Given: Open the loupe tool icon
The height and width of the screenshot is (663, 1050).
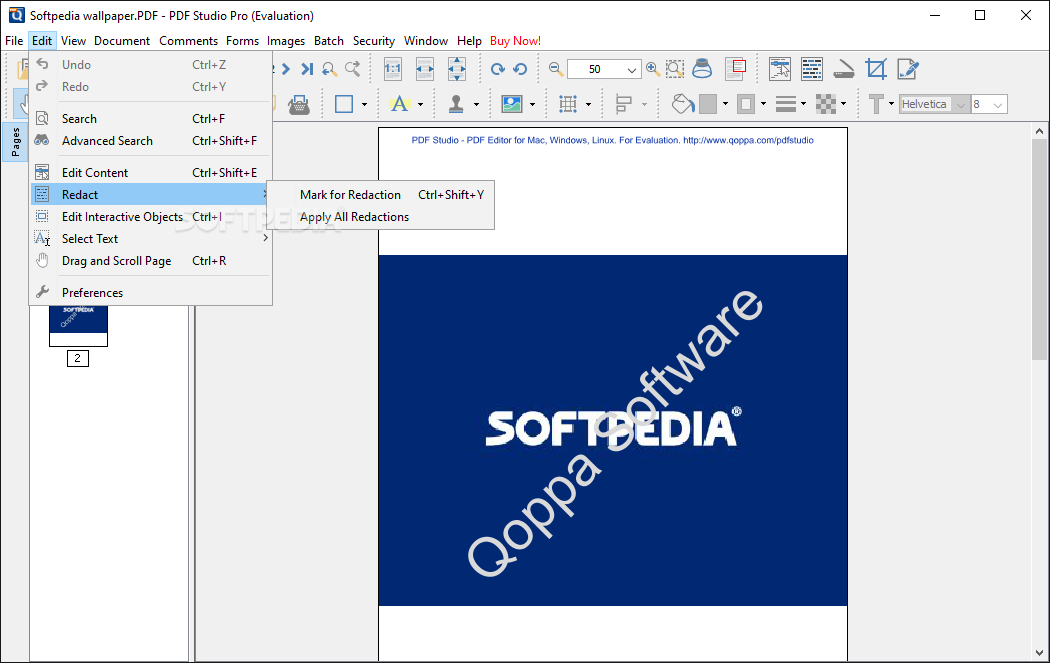Looking at the screenshot, I should pyautogui.click(x=702, y=69).
